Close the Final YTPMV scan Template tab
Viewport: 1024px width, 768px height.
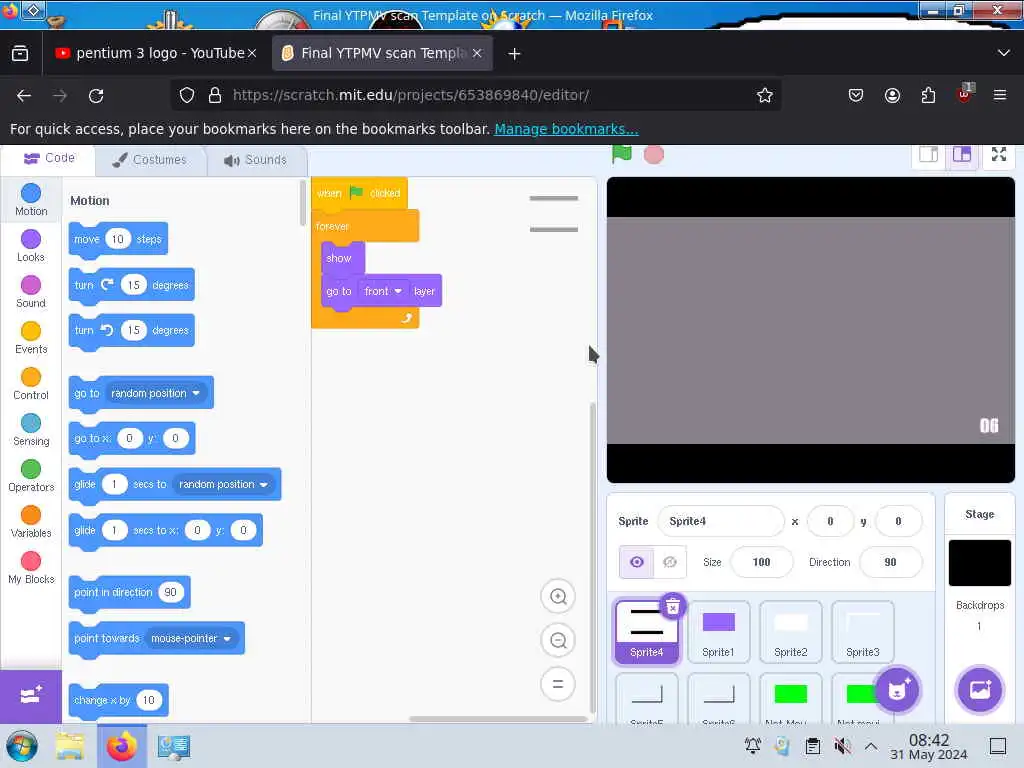click(x=477, y=53)
